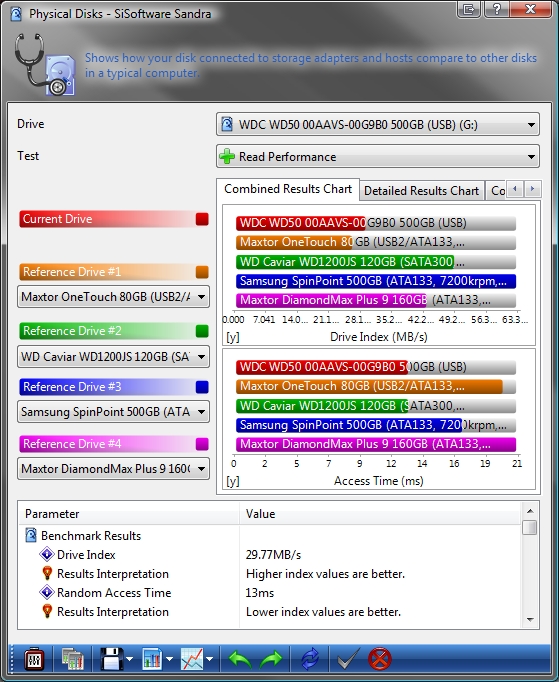Click the Parameter column header
Screen dimensions: 559x682
130,514
